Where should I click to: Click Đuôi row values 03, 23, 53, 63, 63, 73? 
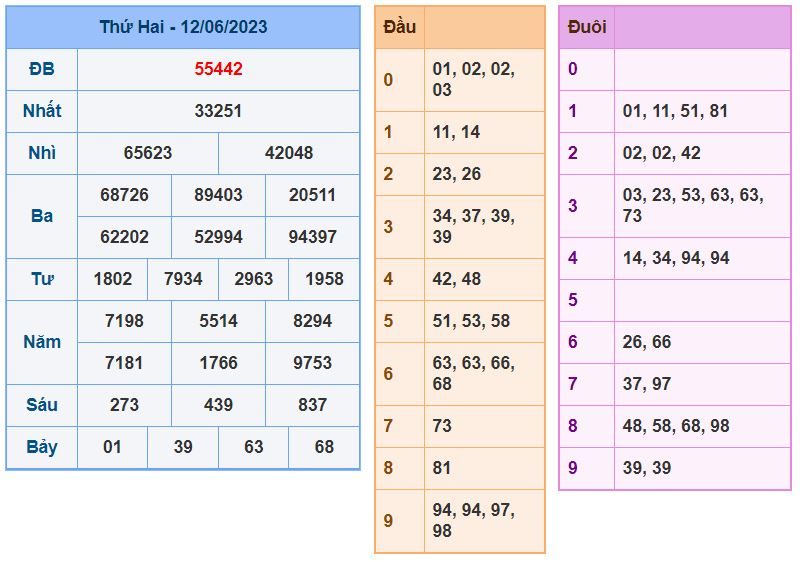click(693, 205)
